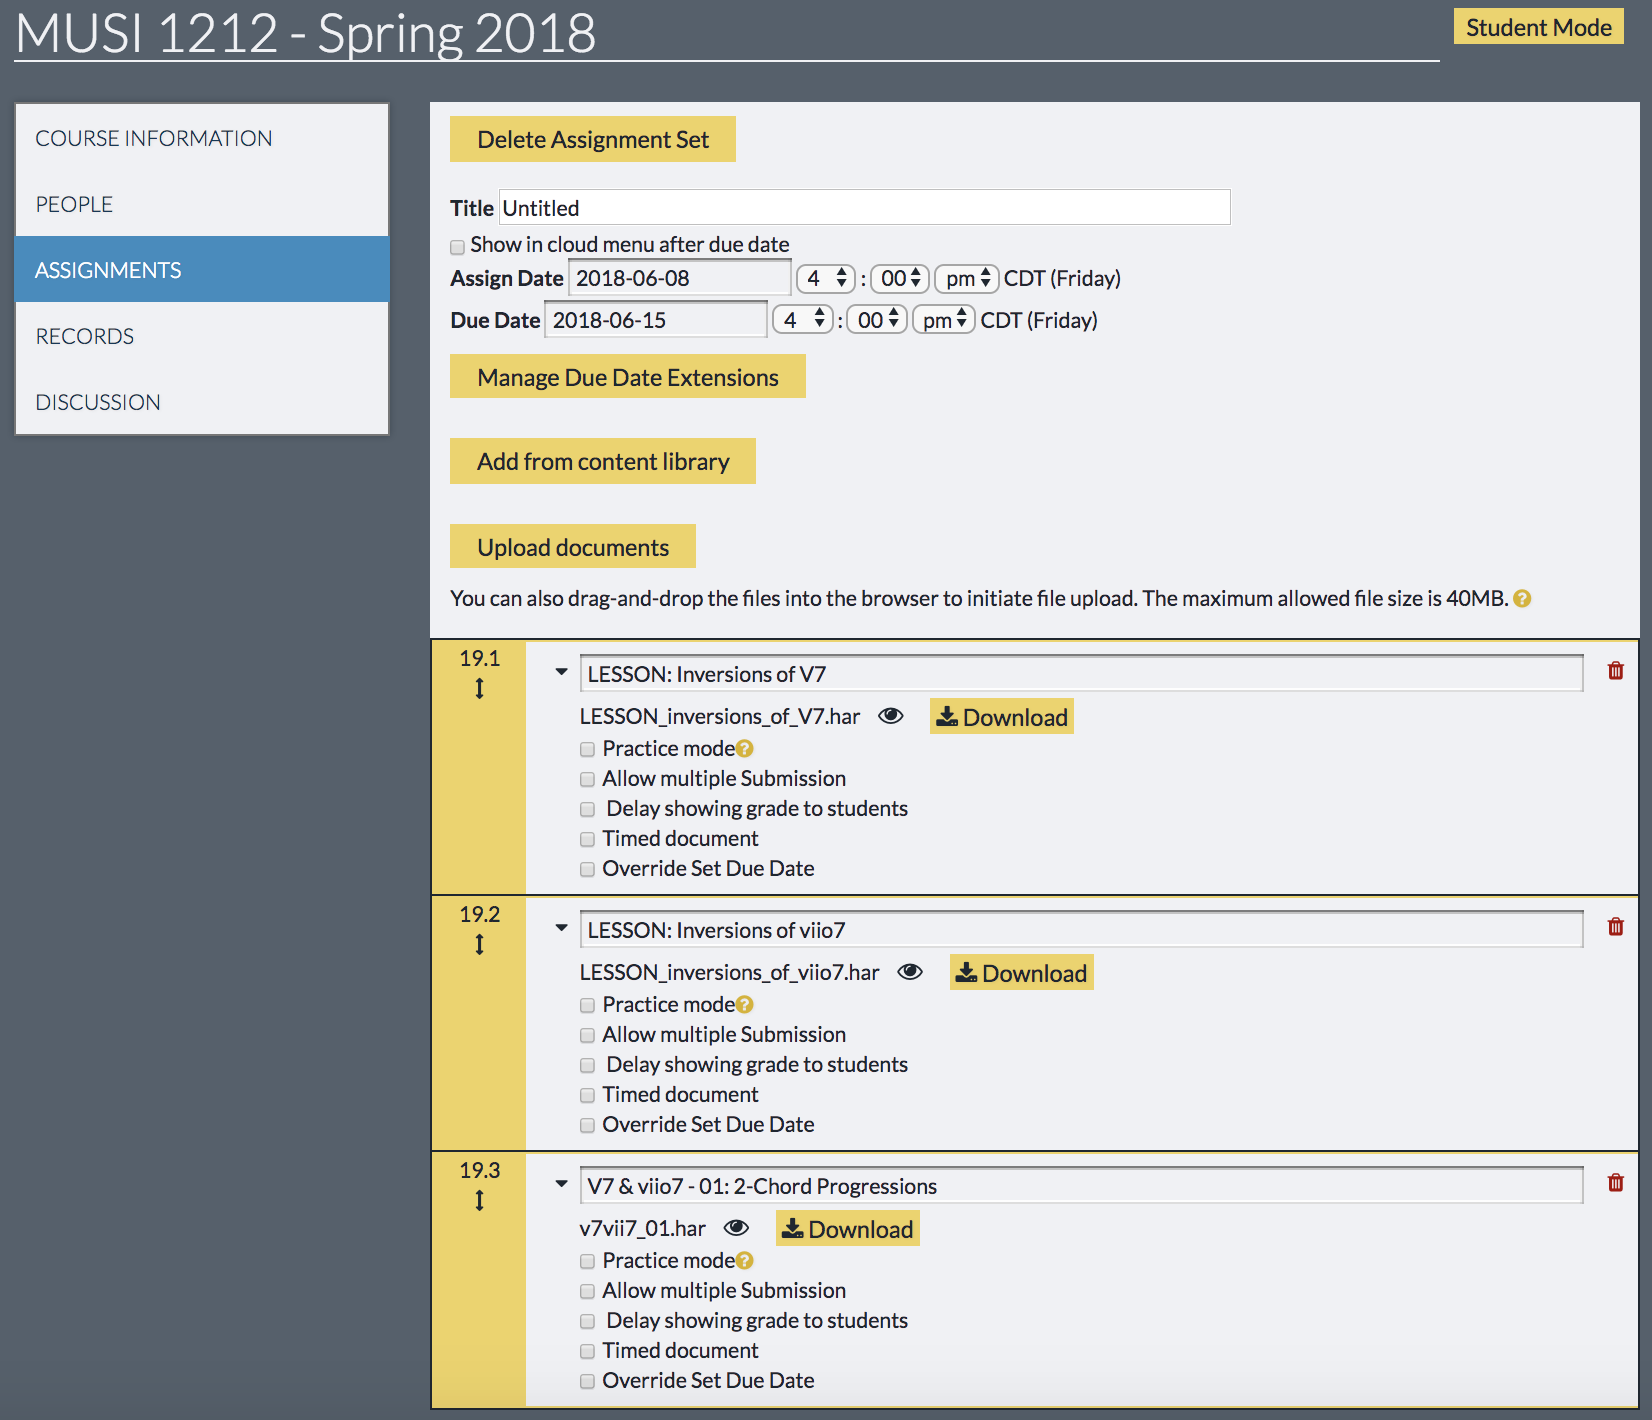Remove item 19.3 using the trash icon

point(1615,1183)
